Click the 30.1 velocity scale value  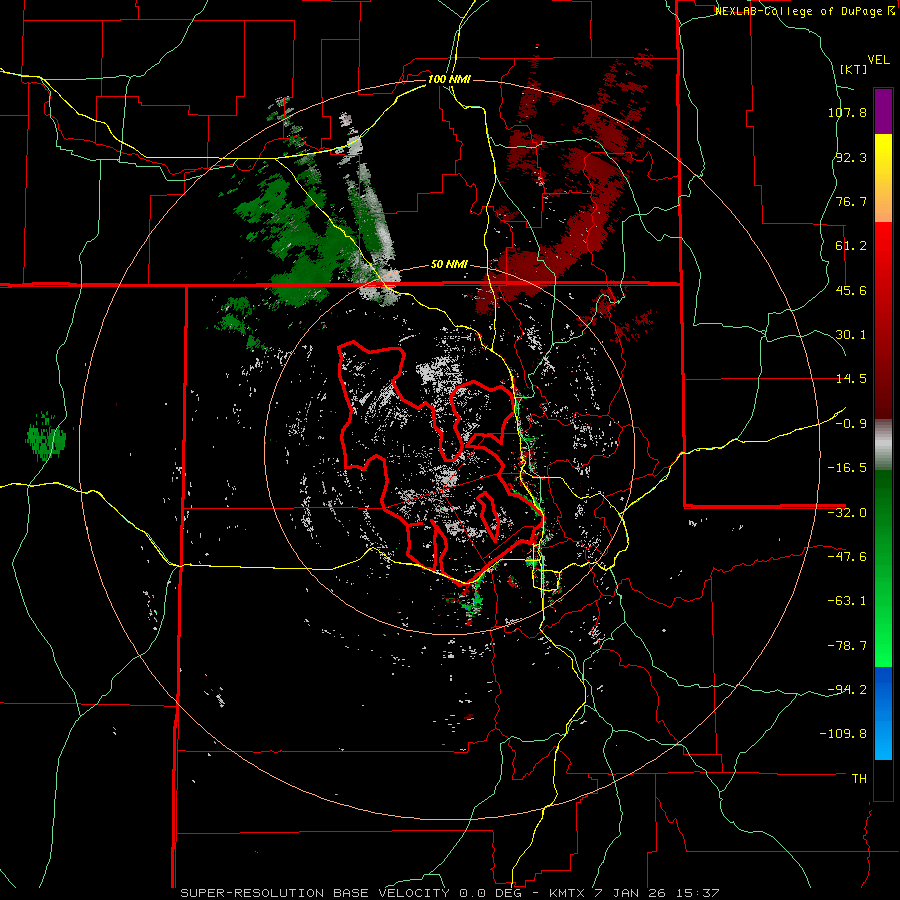pos(851,335)
